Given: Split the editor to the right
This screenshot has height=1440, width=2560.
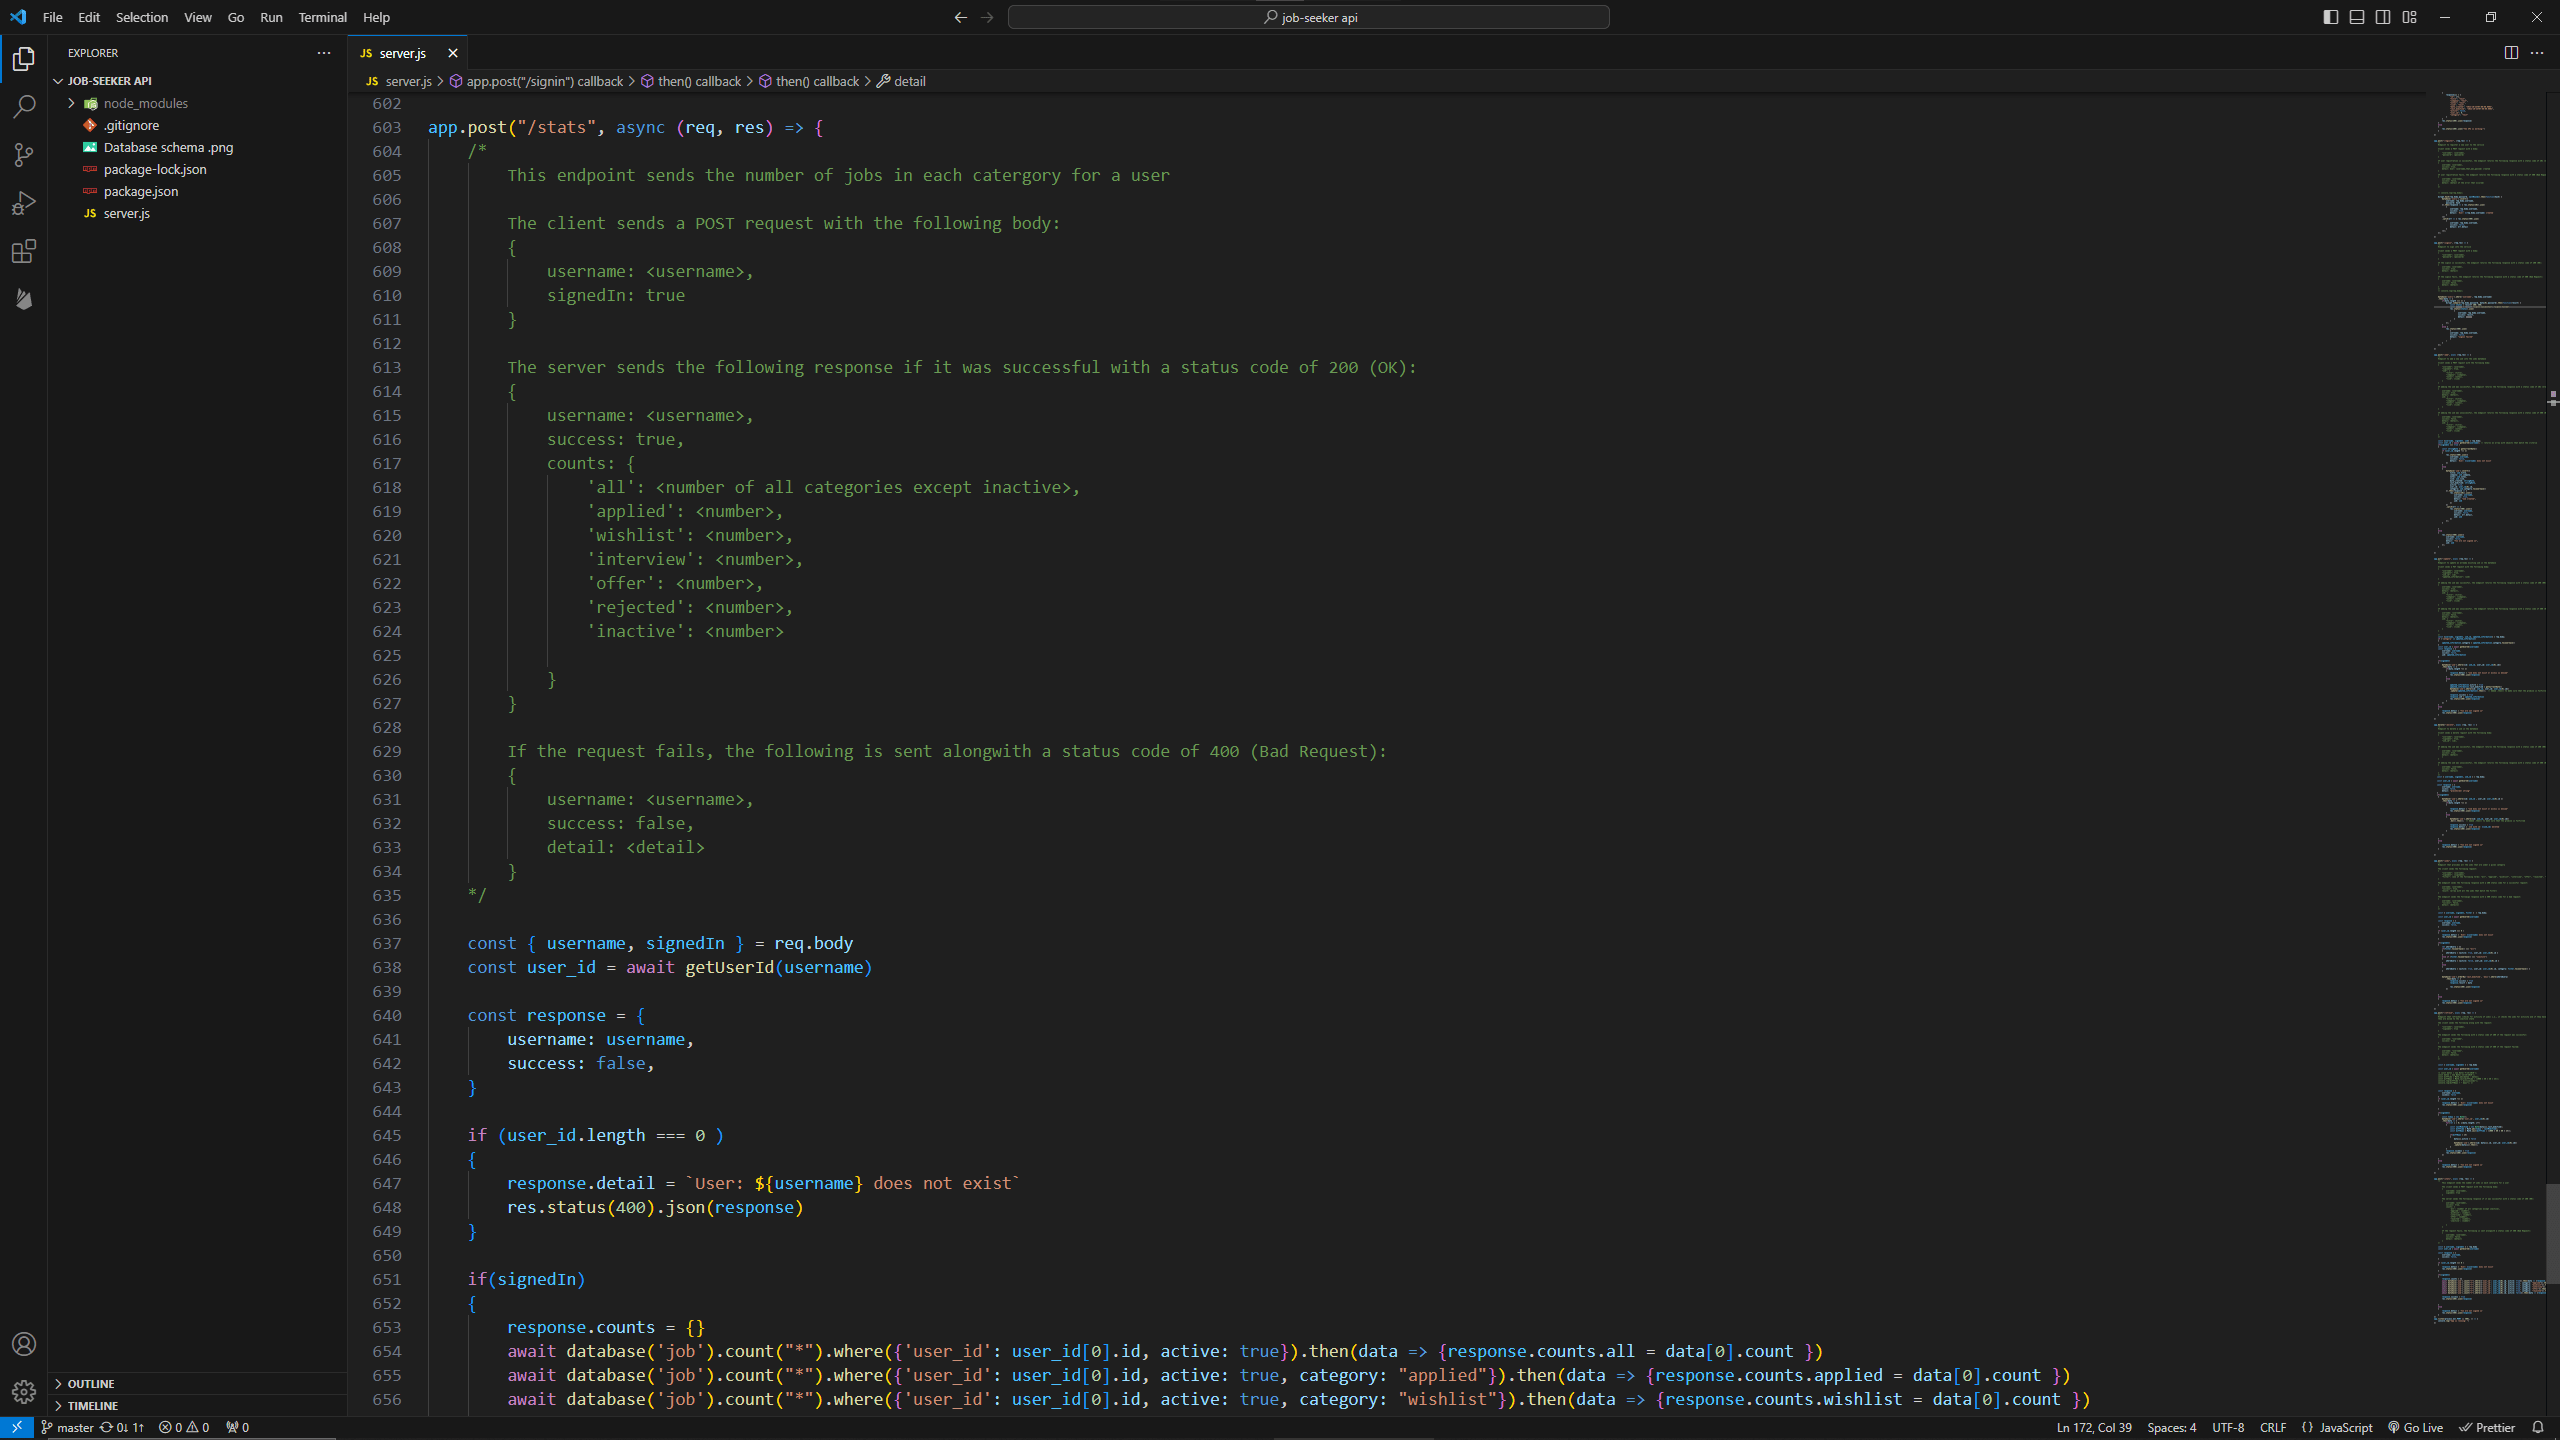Looking at the screenshot, I should (x=2511, y=53).
